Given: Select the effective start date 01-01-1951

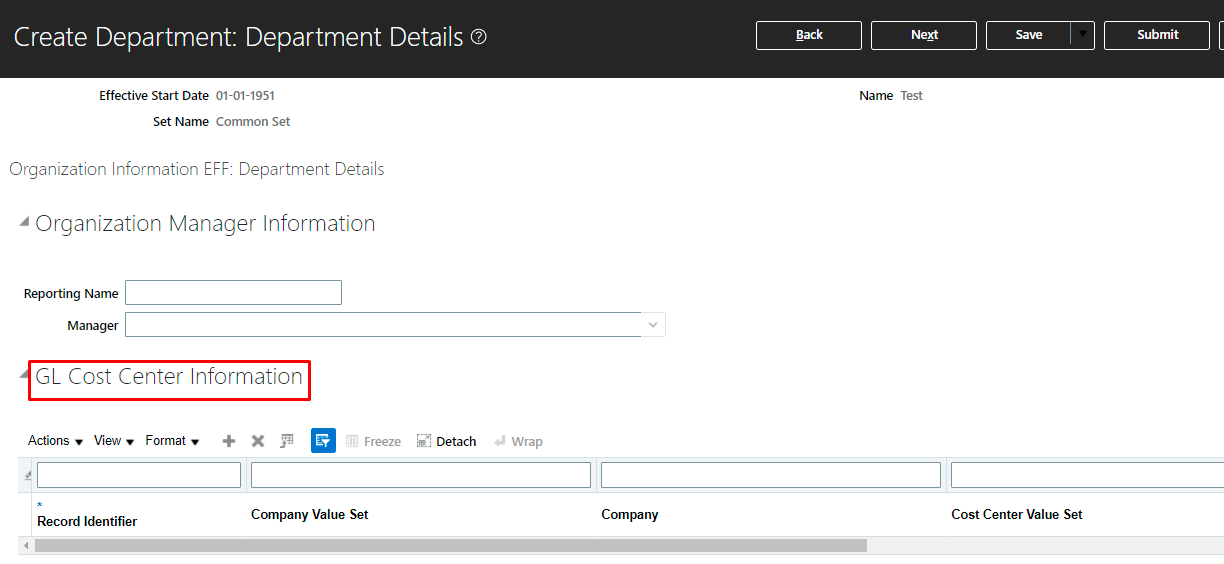Looking at the screenshot, I should click(245, 95).
